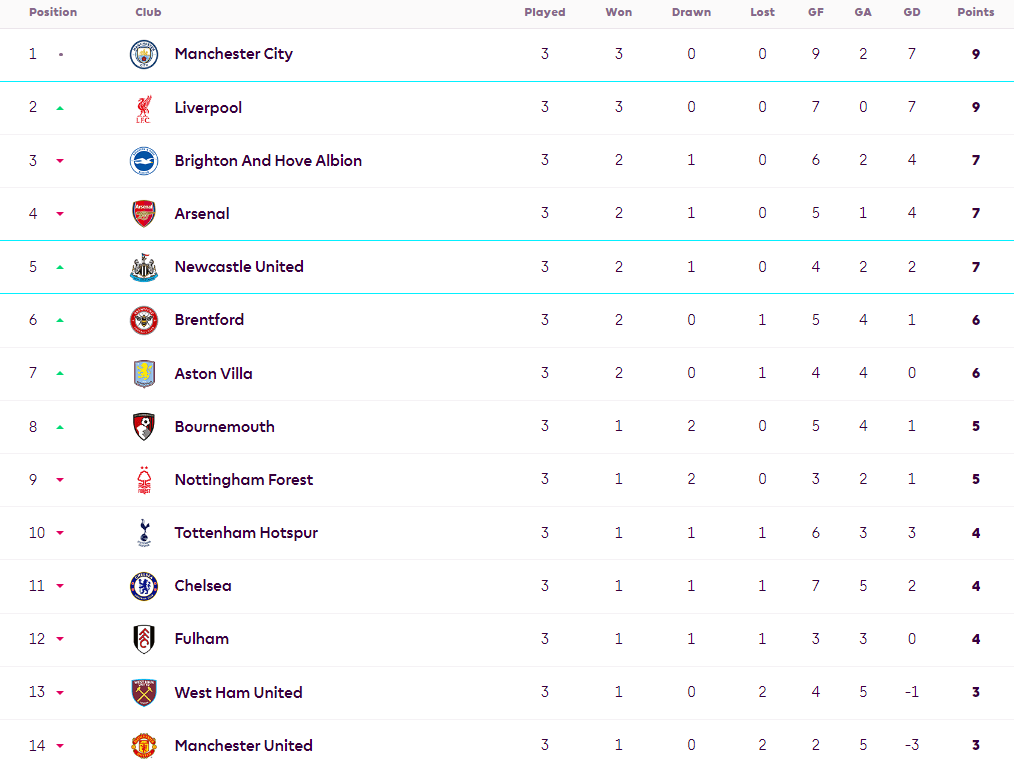Viewport: 1014px width, 772px height.
Task: Click the Arsenal club crest
Action: (144, 214)
